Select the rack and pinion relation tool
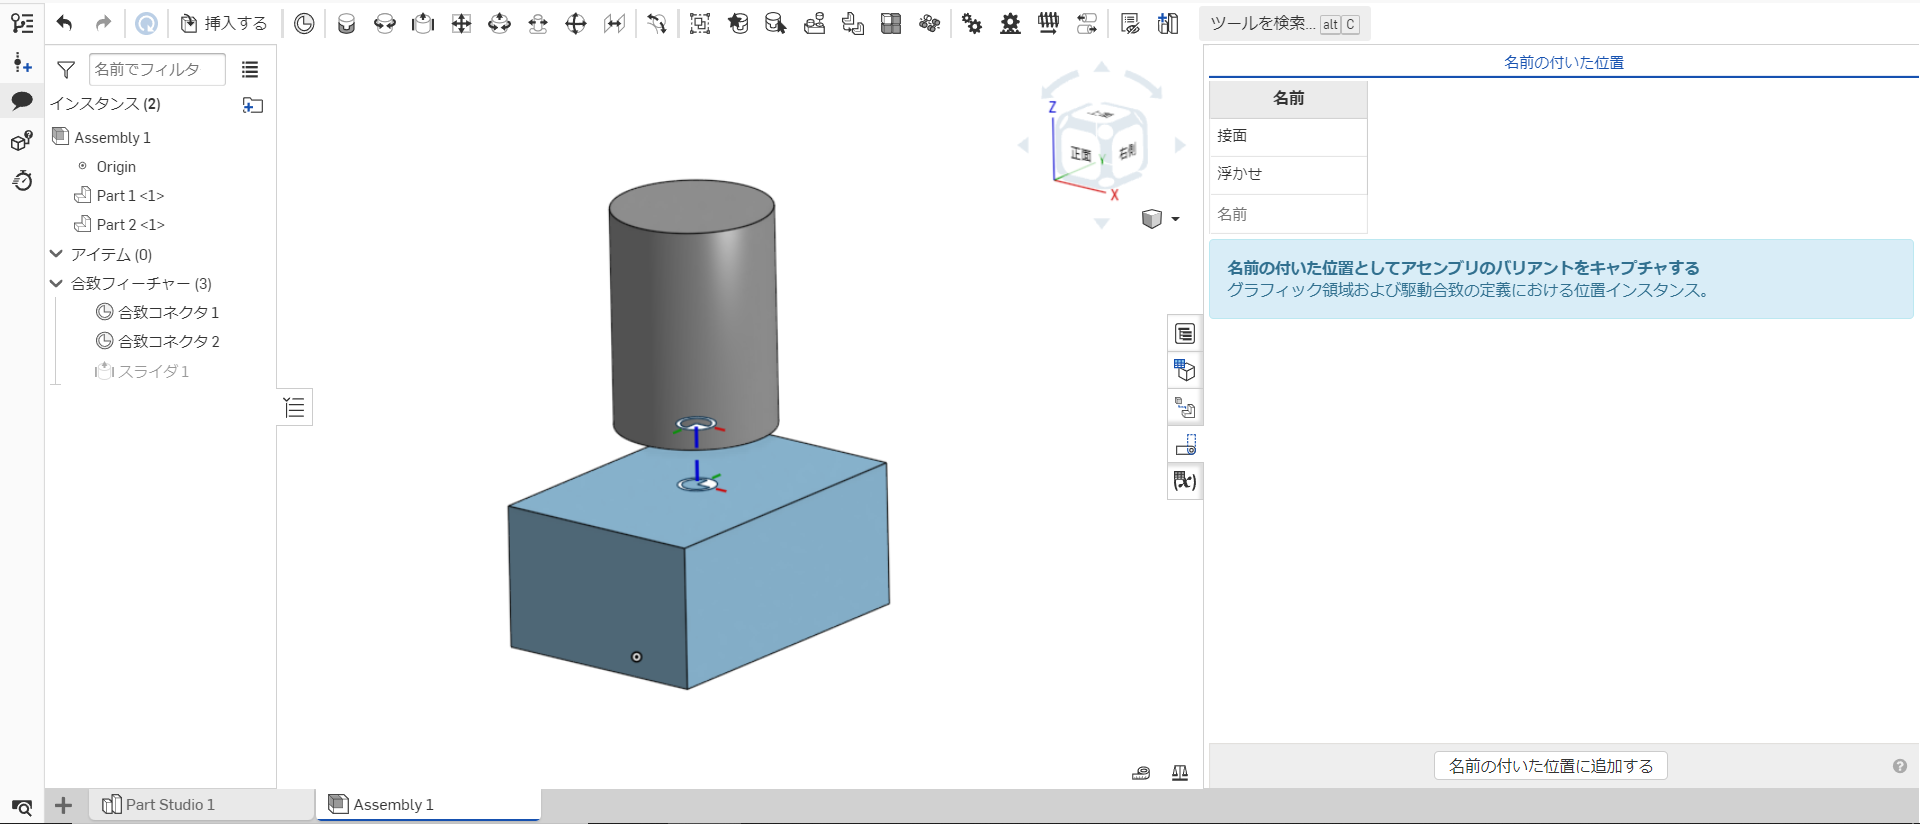The width and height of the screenshot is (1920, 824). 1011,24
